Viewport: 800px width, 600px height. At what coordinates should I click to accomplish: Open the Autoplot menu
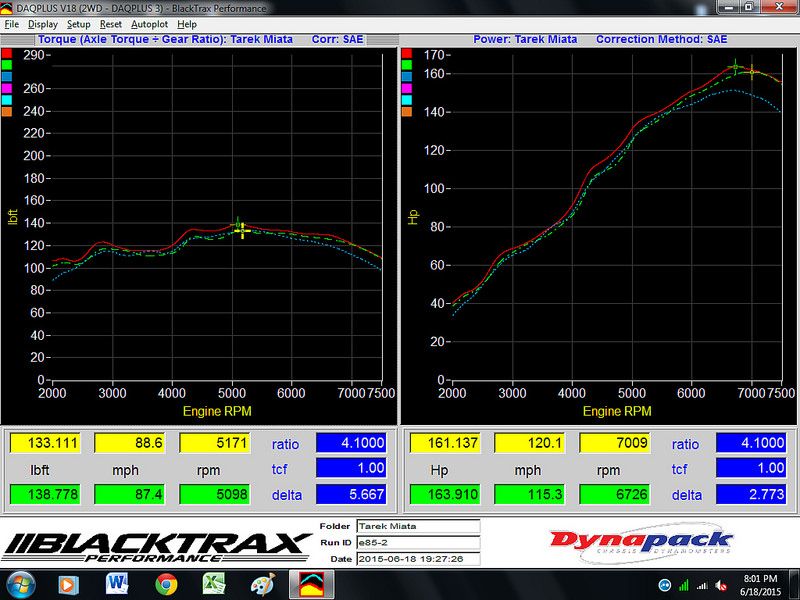149,24
